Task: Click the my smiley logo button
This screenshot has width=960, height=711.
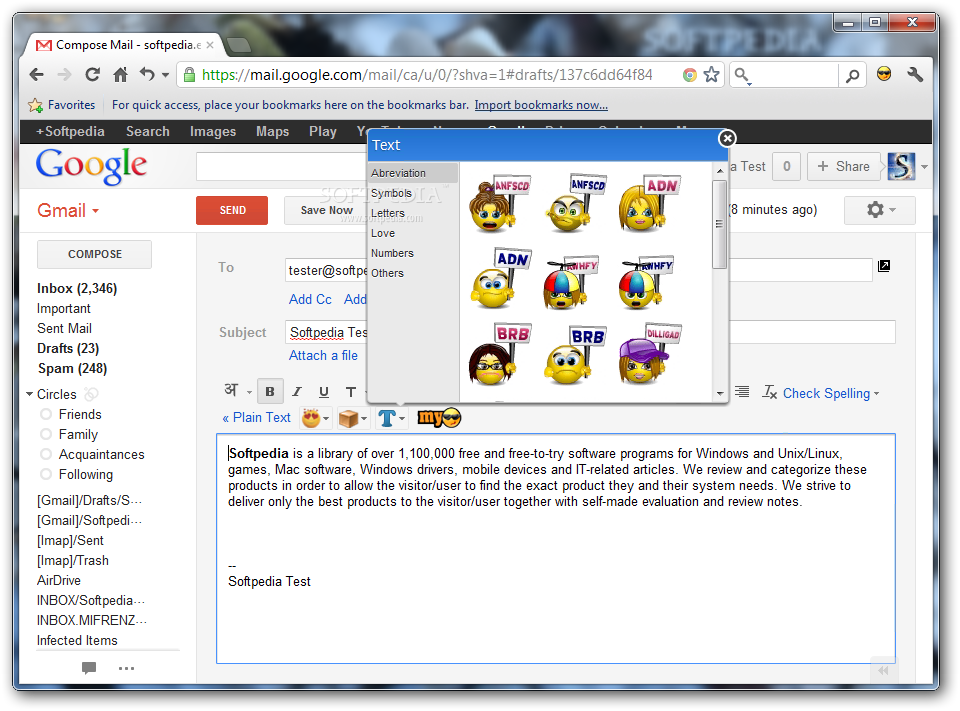Action: [x=439, y=418]
